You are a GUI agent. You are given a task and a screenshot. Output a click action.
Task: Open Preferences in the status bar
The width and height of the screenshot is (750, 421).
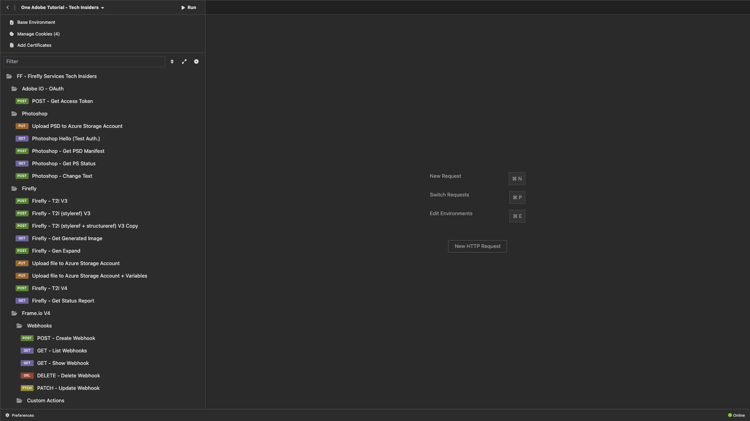tap(20, 415)
